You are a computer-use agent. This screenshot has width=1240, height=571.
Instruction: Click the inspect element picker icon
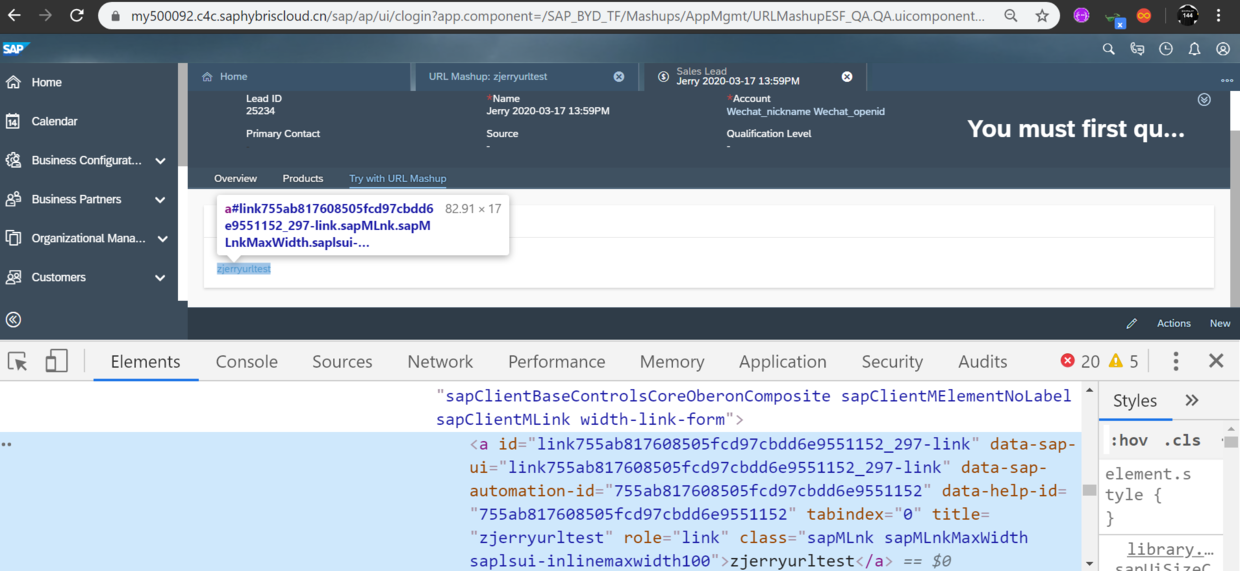coord(18,361)
